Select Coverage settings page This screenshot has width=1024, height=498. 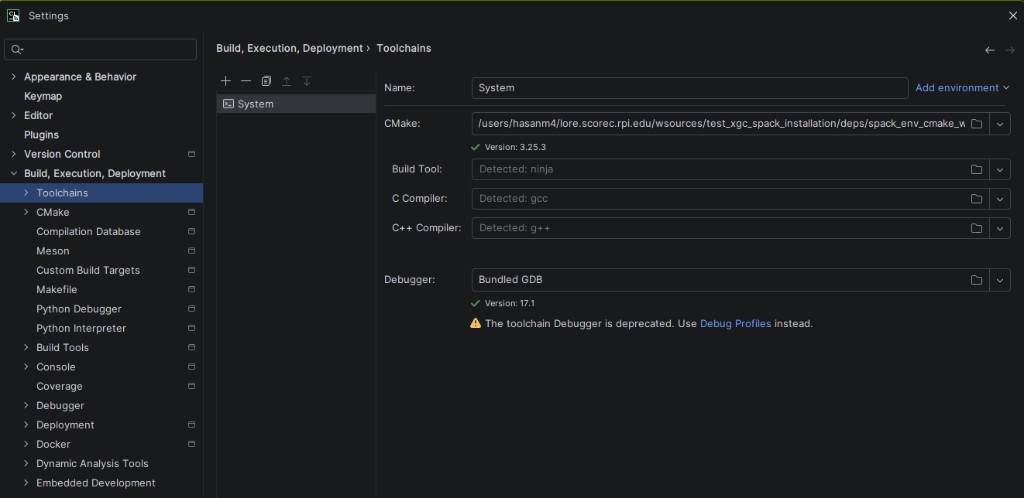pyautogui.click(x=59, y=386)
